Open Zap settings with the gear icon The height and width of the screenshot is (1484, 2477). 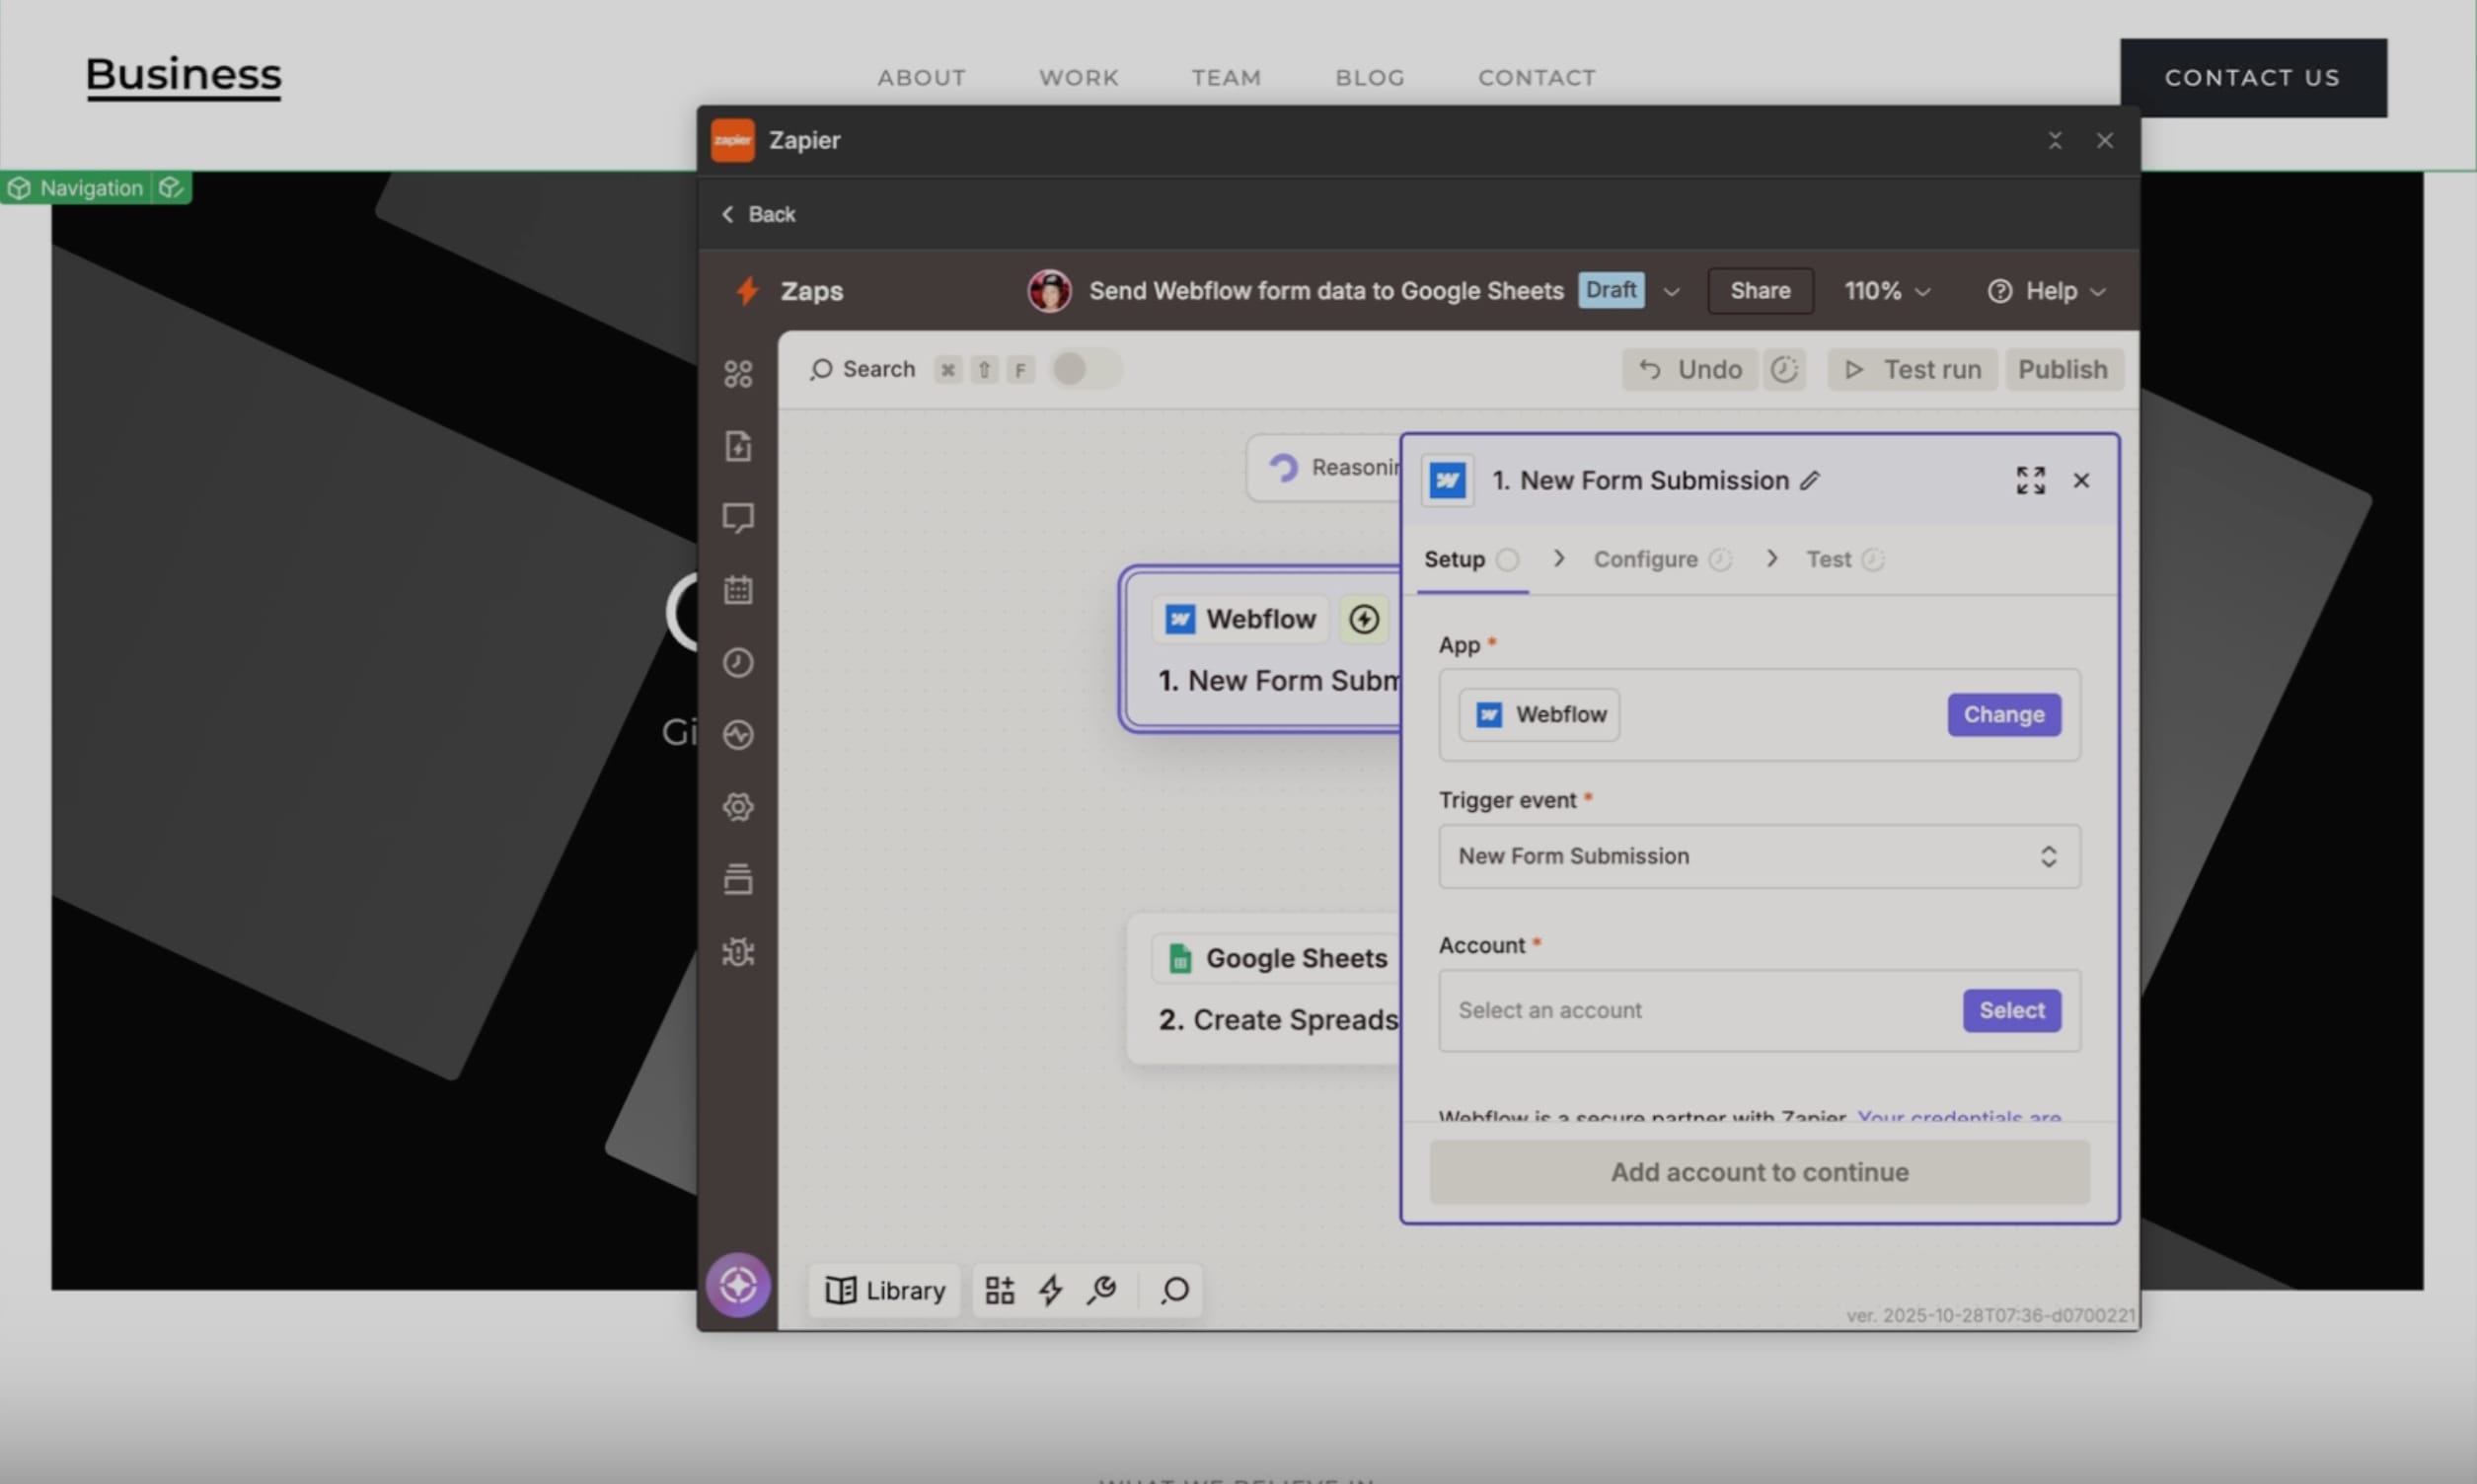pyautogui.click(x=738, y=807)
